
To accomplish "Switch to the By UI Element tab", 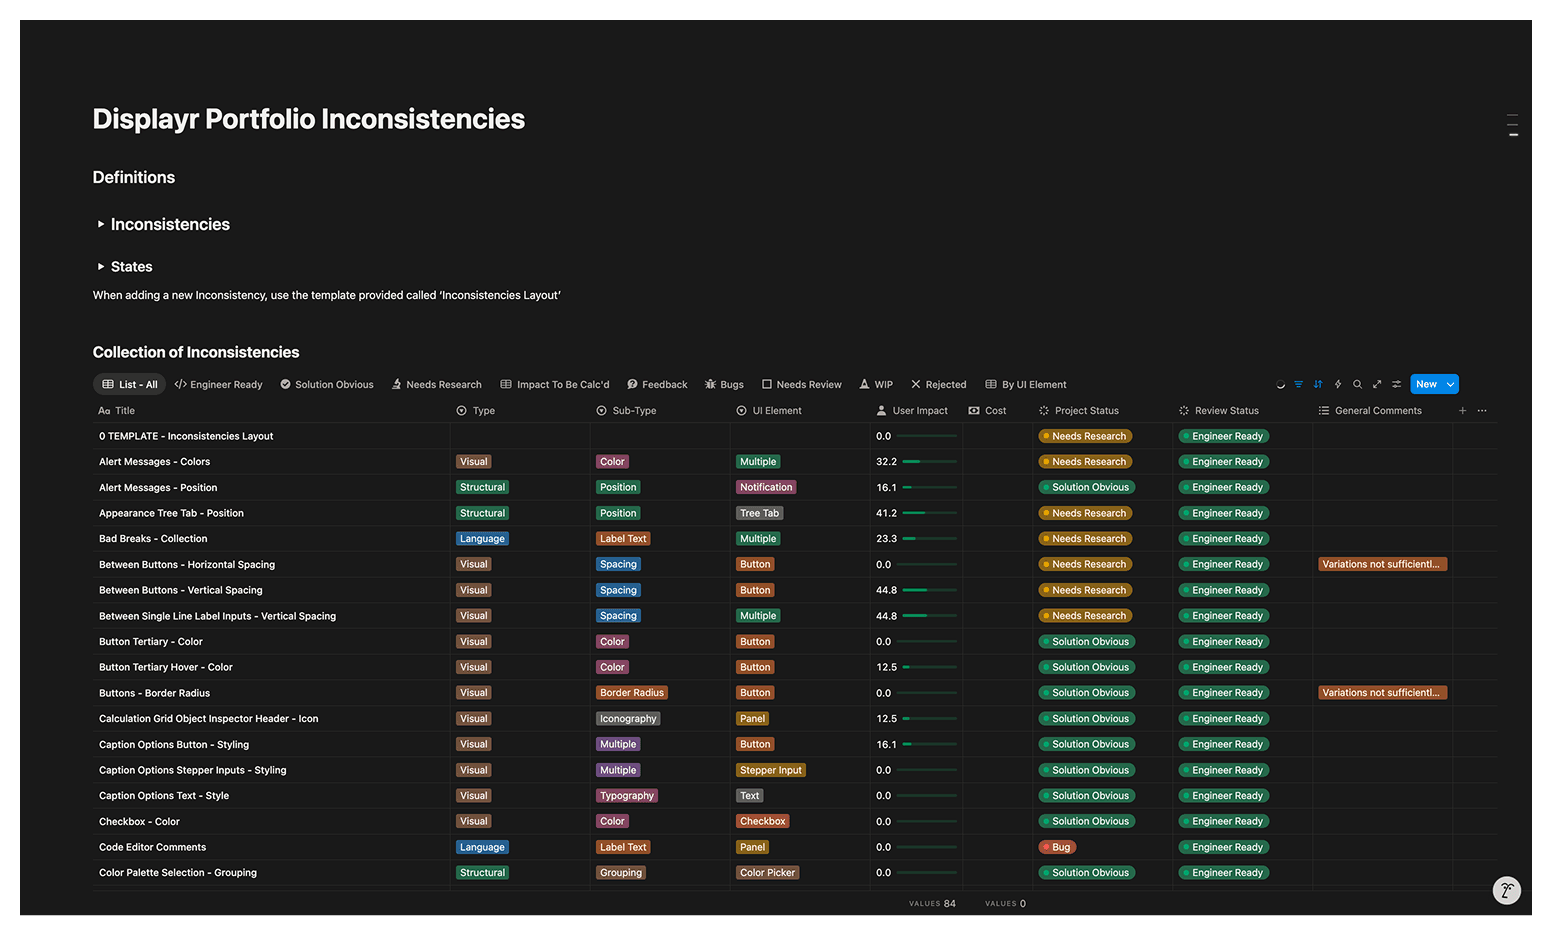I will (x=1026, y=384).
